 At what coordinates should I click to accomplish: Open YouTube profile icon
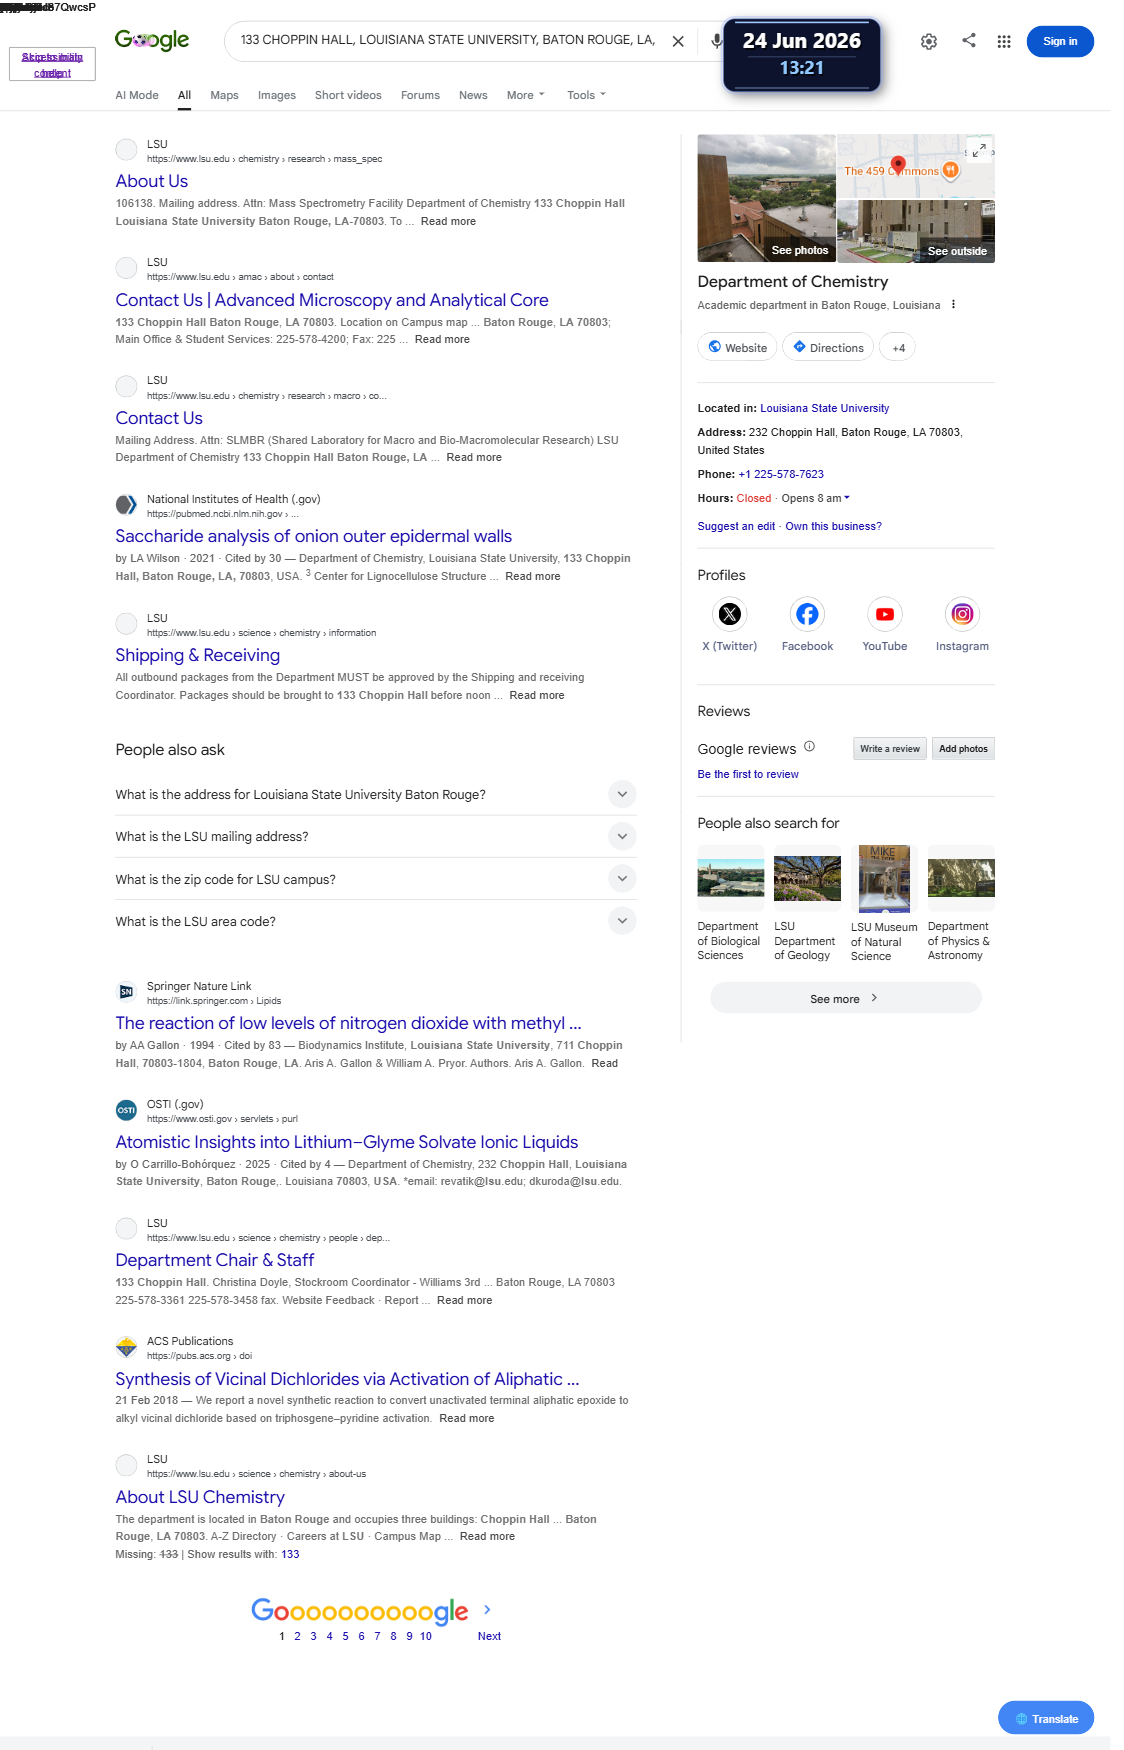click(885, 614)
